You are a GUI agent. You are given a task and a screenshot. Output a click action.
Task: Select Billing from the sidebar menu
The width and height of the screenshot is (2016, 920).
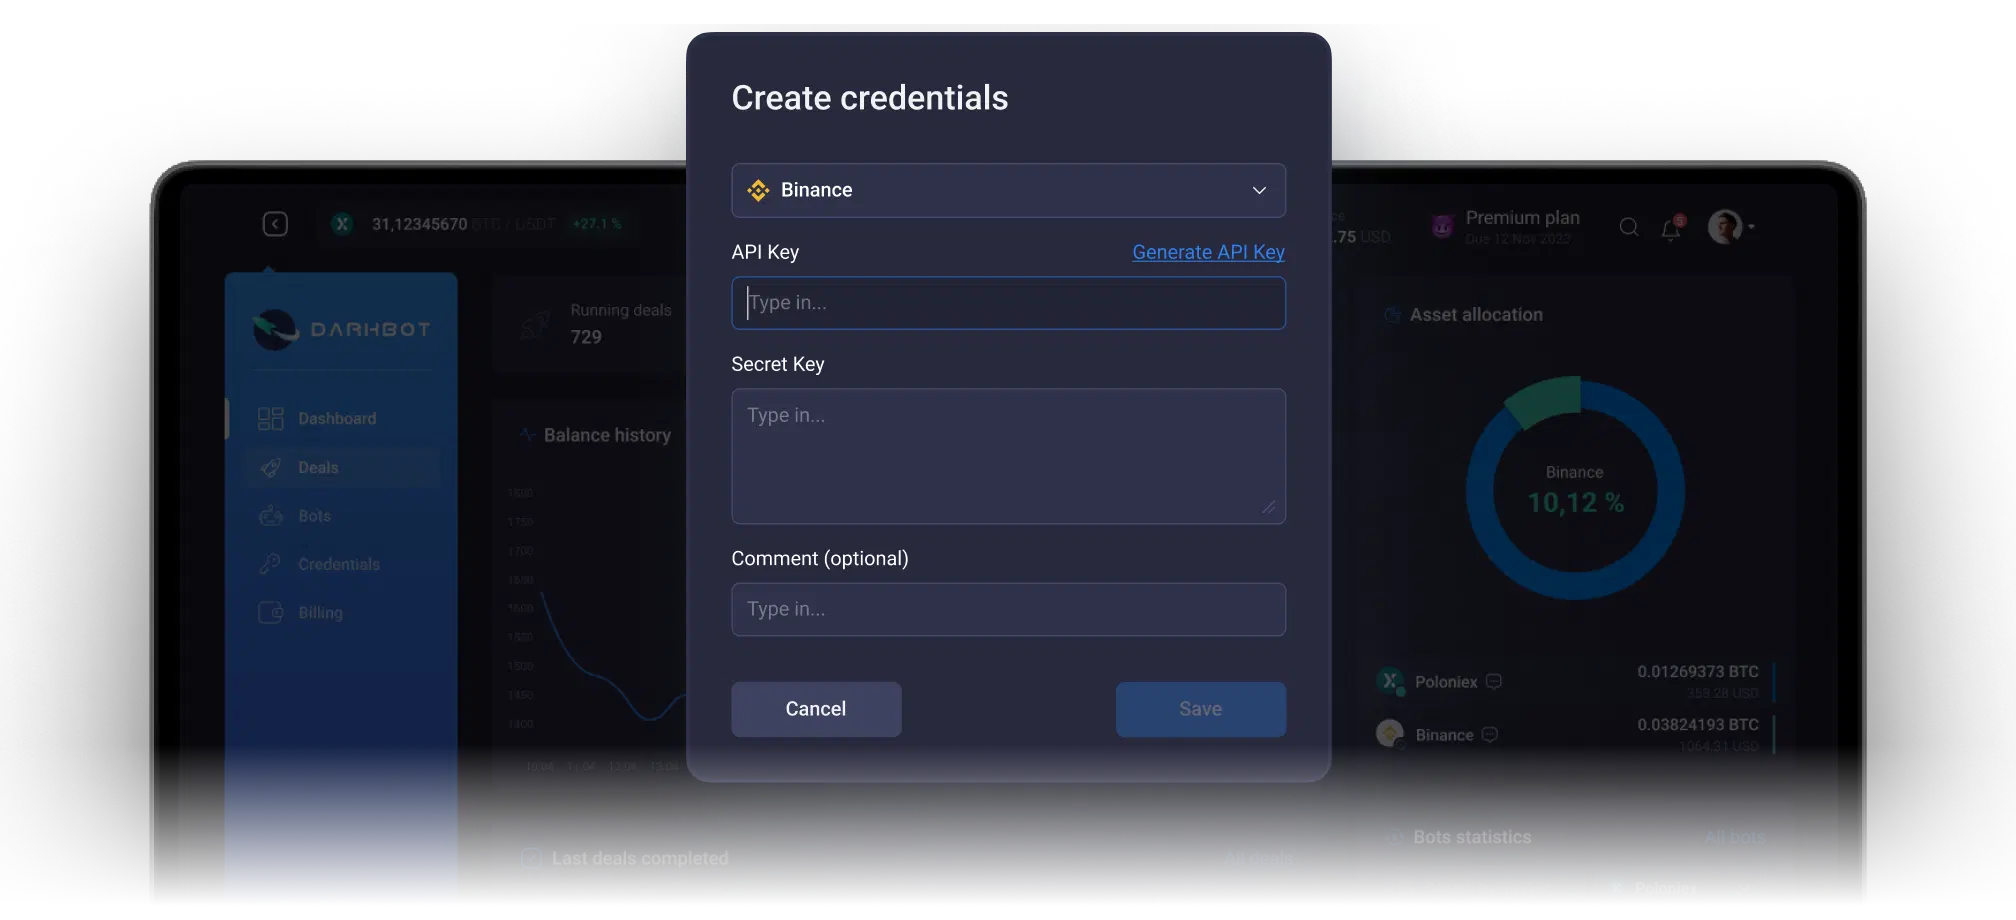tap(319, 612)
